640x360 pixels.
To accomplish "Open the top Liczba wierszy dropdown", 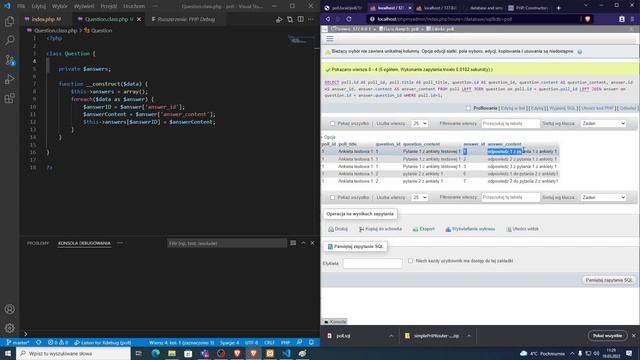I will (419, 123).
